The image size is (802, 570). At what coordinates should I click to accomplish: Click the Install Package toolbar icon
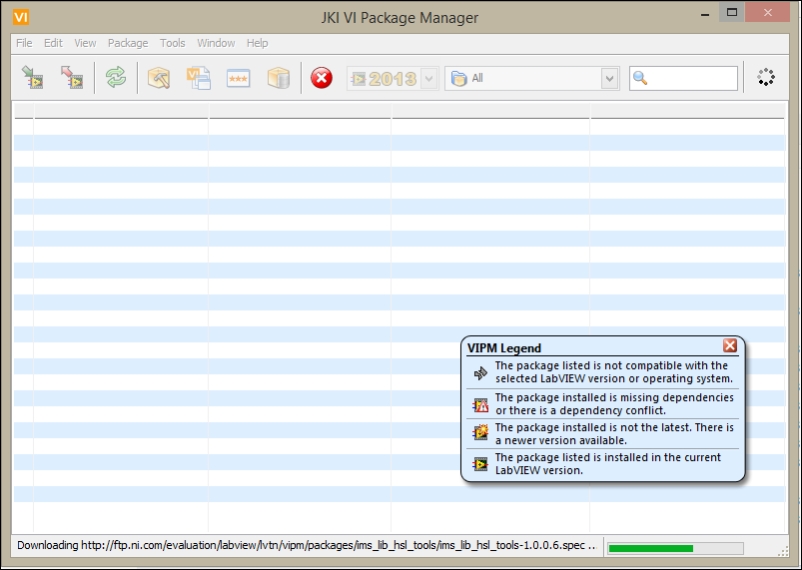[33, 78]
